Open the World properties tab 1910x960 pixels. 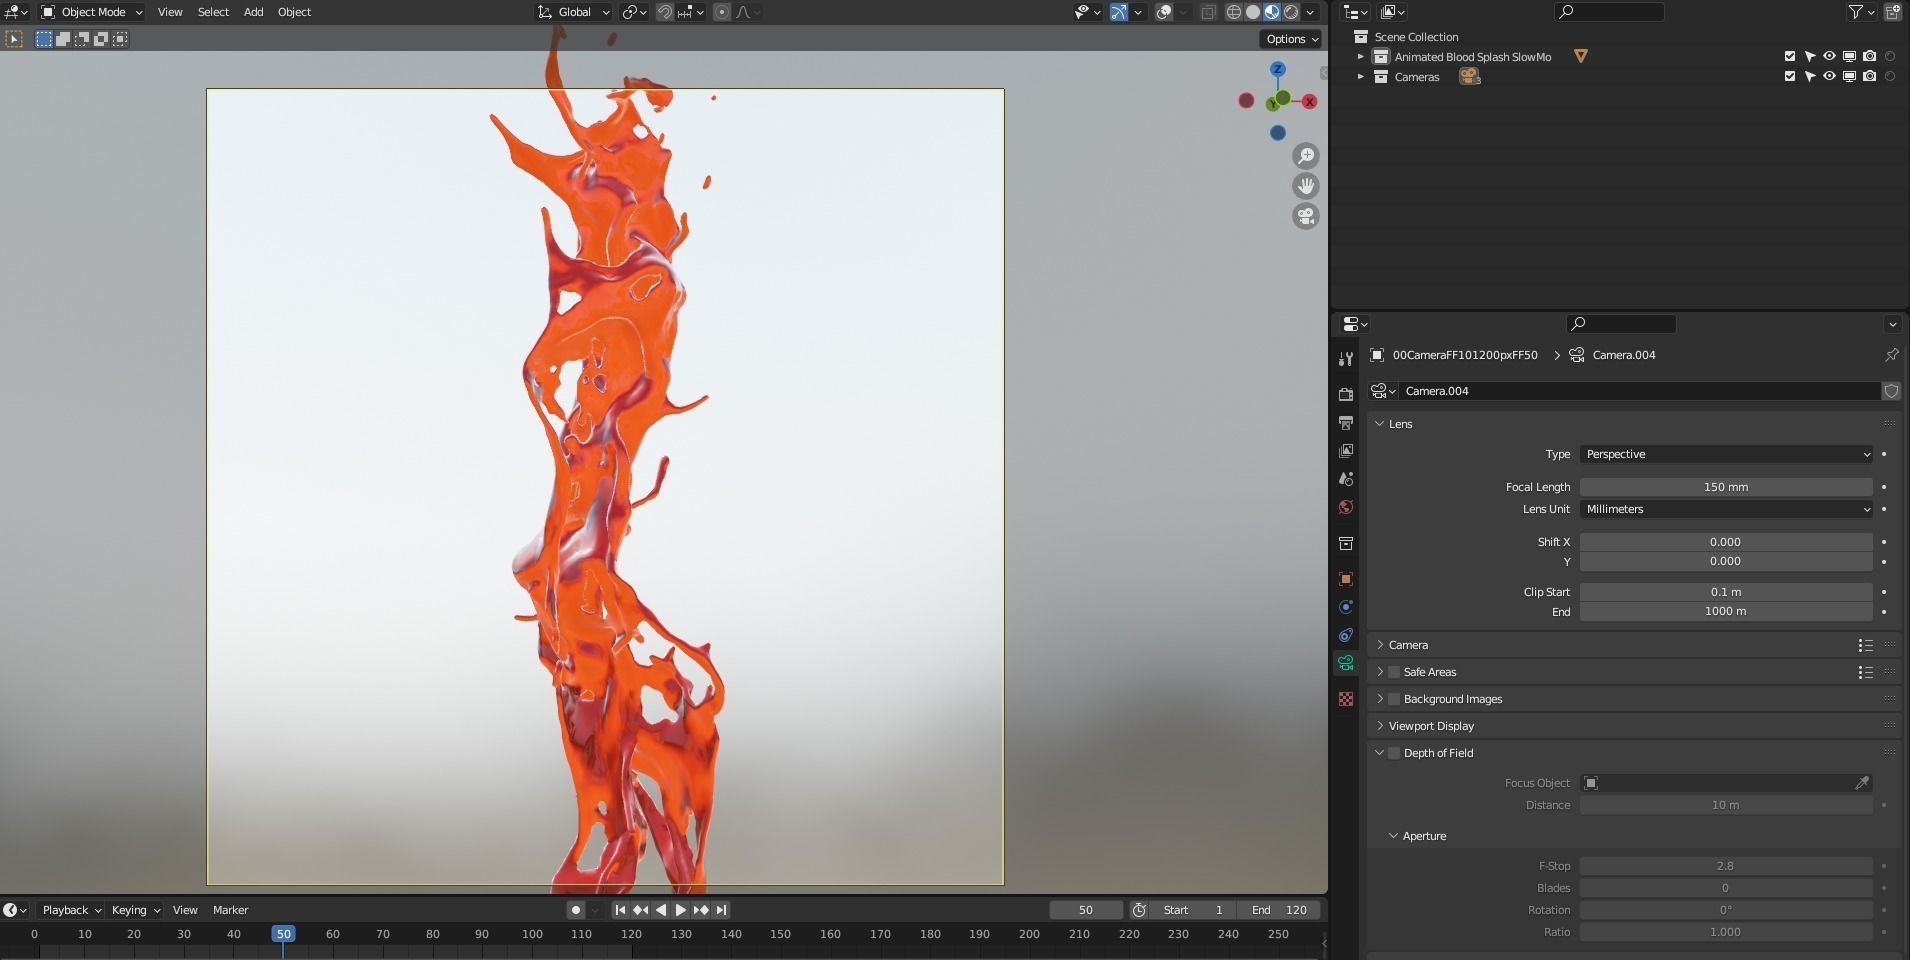click(x=1346, y=507)
